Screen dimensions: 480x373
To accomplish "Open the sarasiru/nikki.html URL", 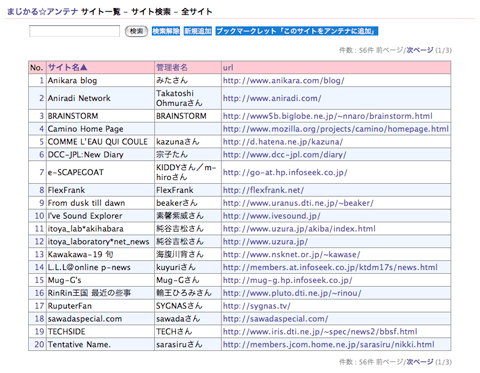I will pyautogui.click(x=329, y=344).
